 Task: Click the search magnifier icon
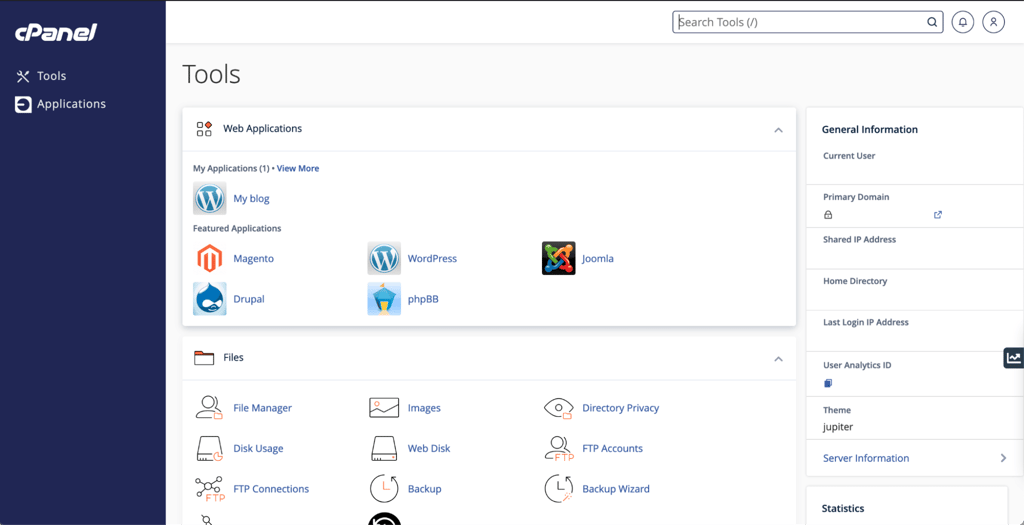point(932,22)
